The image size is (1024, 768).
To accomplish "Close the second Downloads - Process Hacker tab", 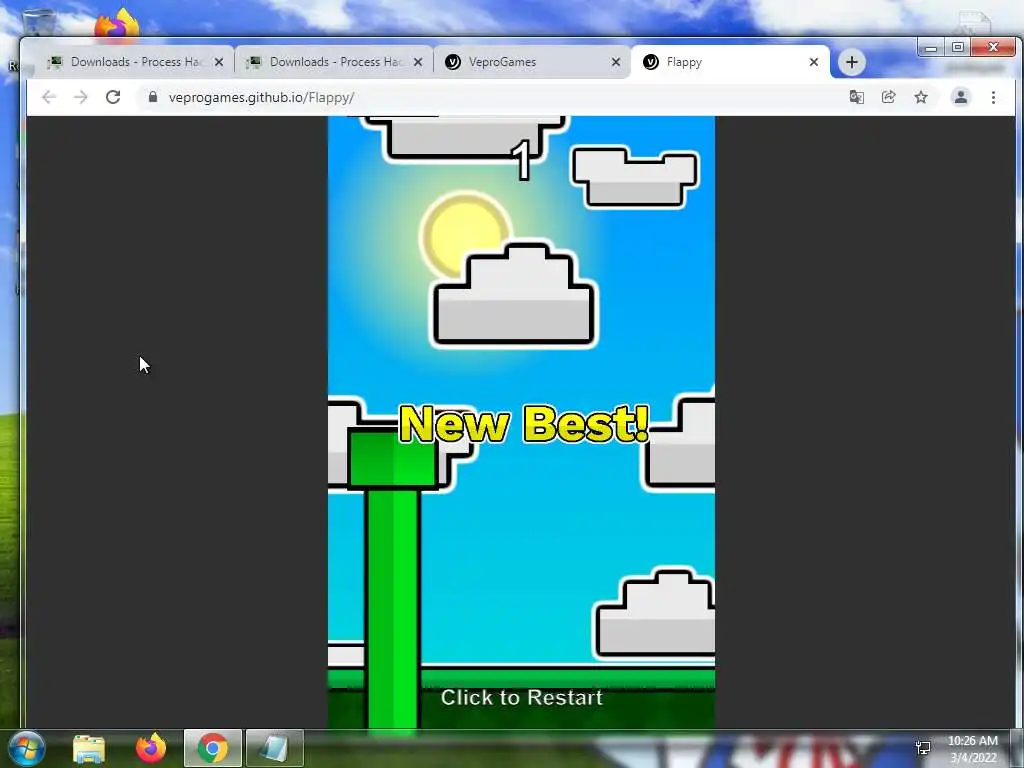I will pos(418,62).
